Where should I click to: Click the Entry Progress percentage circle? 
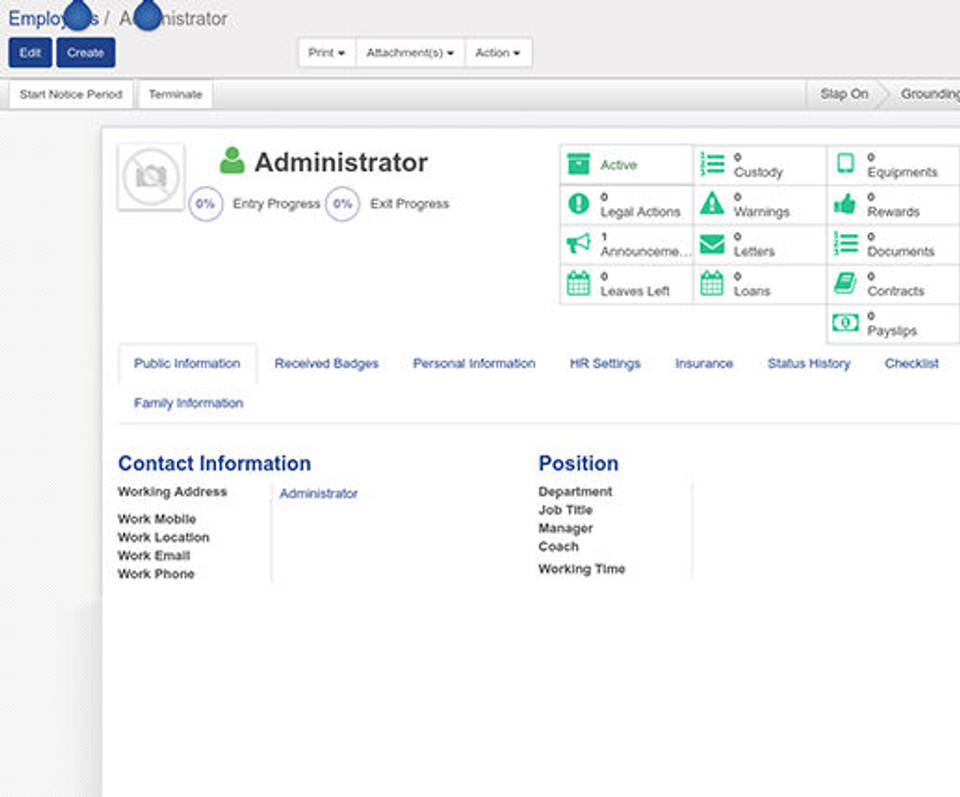point(206,204)
